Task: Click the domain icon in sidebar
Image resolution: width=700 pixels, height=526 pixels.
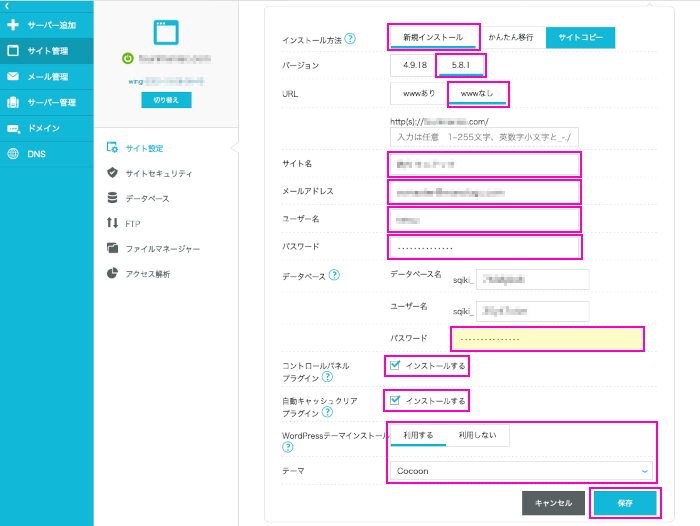Action: (x=13, y=129)
